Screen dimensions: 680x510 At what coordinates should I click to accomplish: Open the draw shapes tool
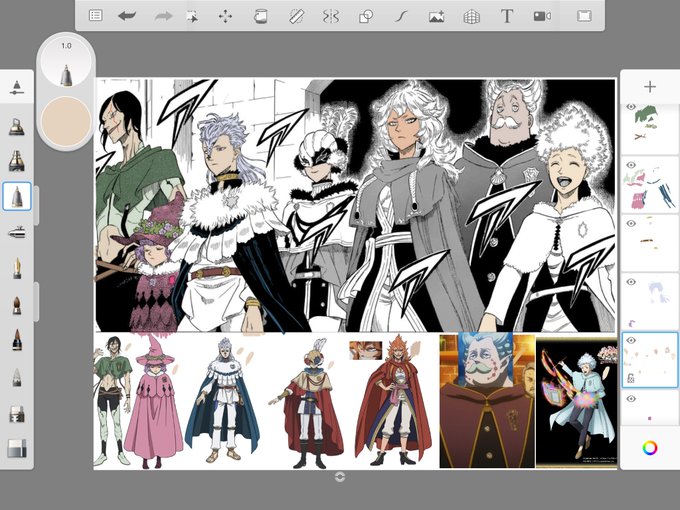point(366,16)
